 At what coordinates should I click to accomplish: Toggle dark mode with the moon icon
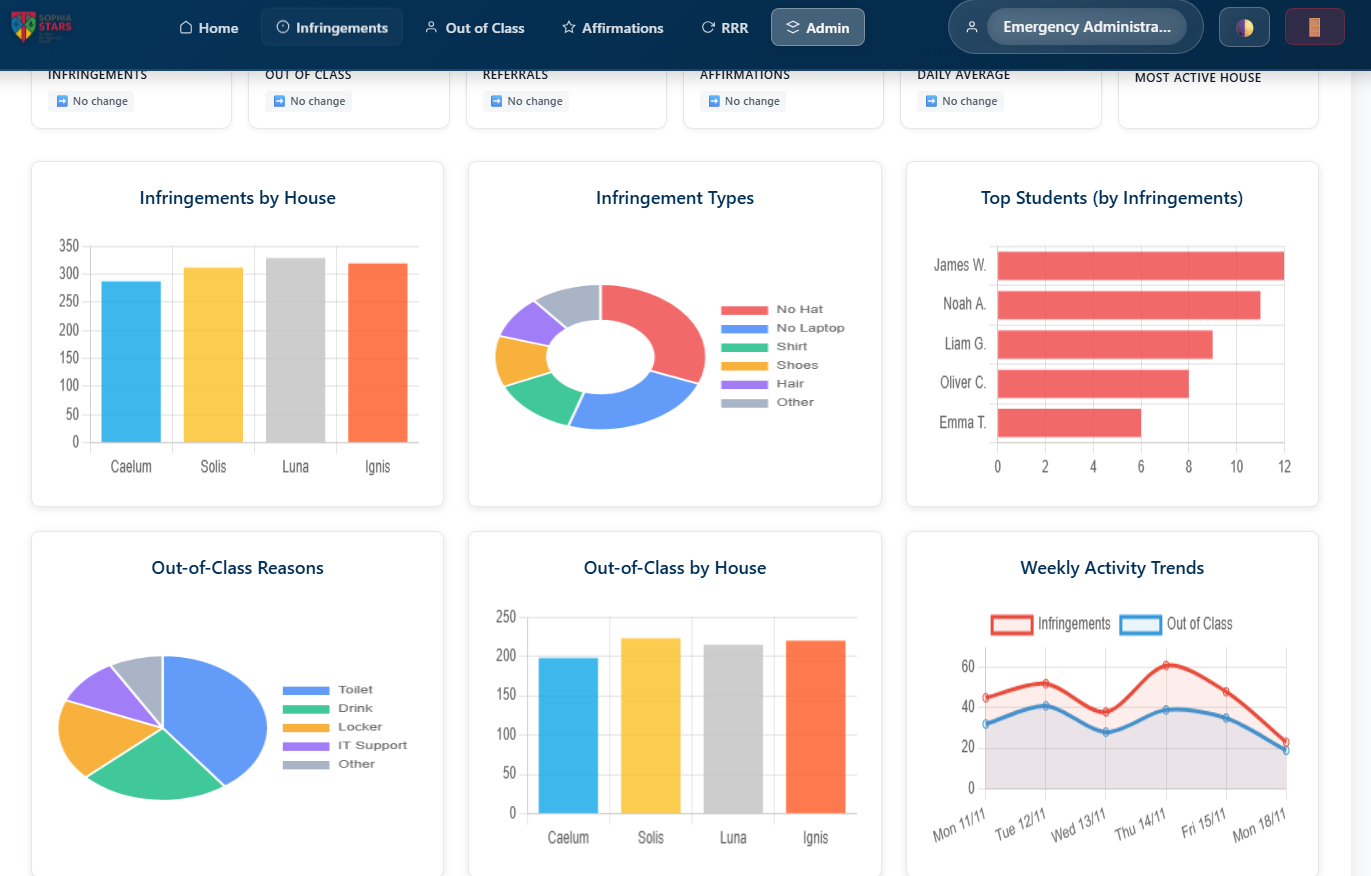[x=1244, y=26]
